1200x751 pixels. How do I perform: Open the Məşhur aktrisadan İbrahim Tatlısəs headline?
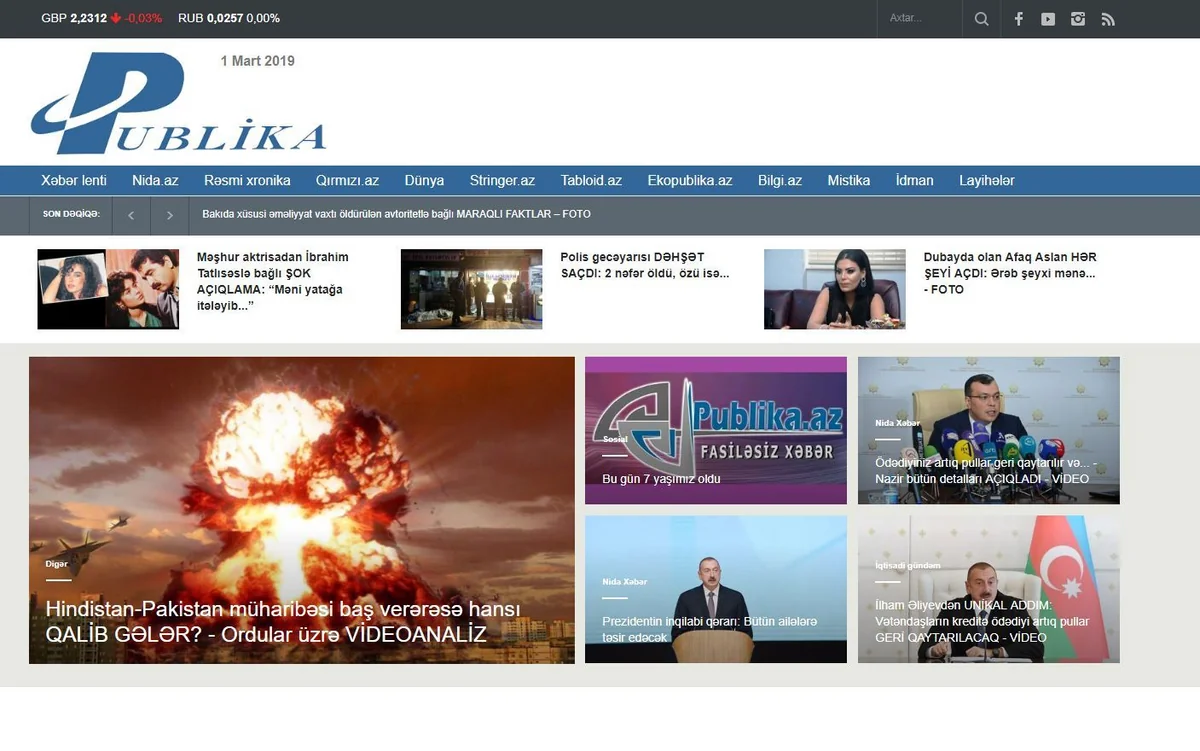[273, 281]
